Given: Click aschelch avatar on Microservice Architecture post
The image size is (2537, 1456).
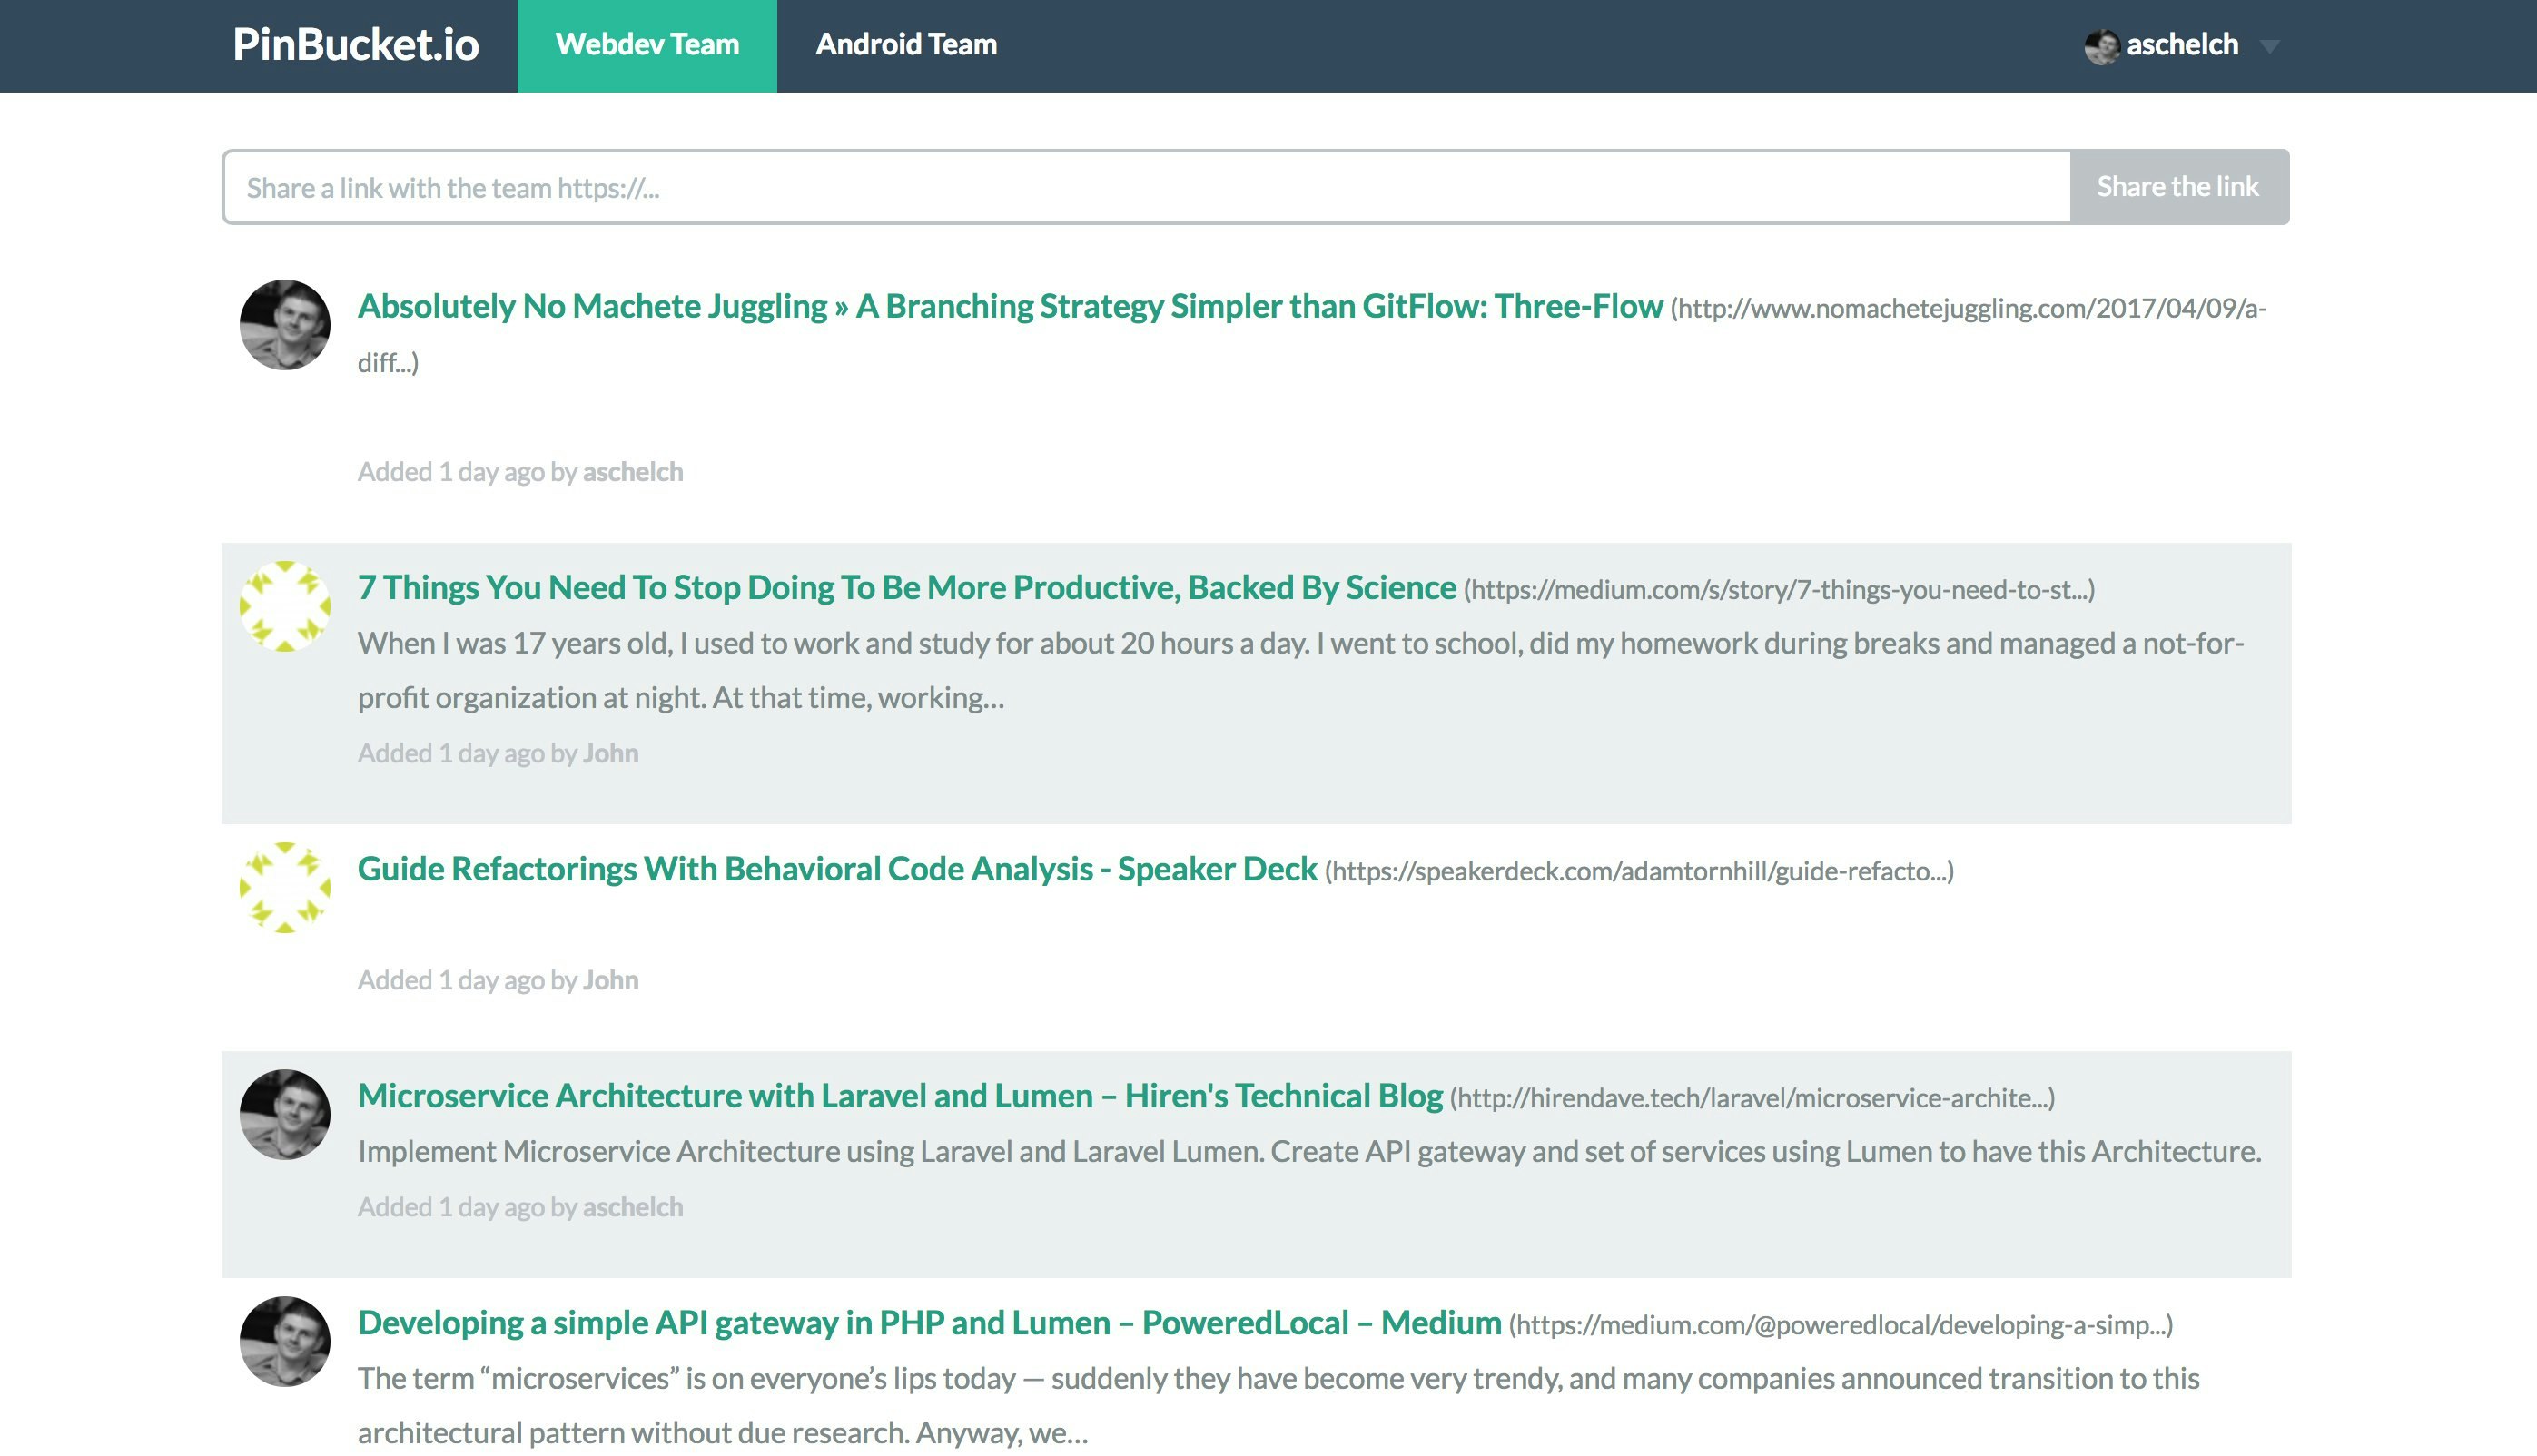Looking at the screenshot, I should tap(285, 1115).
